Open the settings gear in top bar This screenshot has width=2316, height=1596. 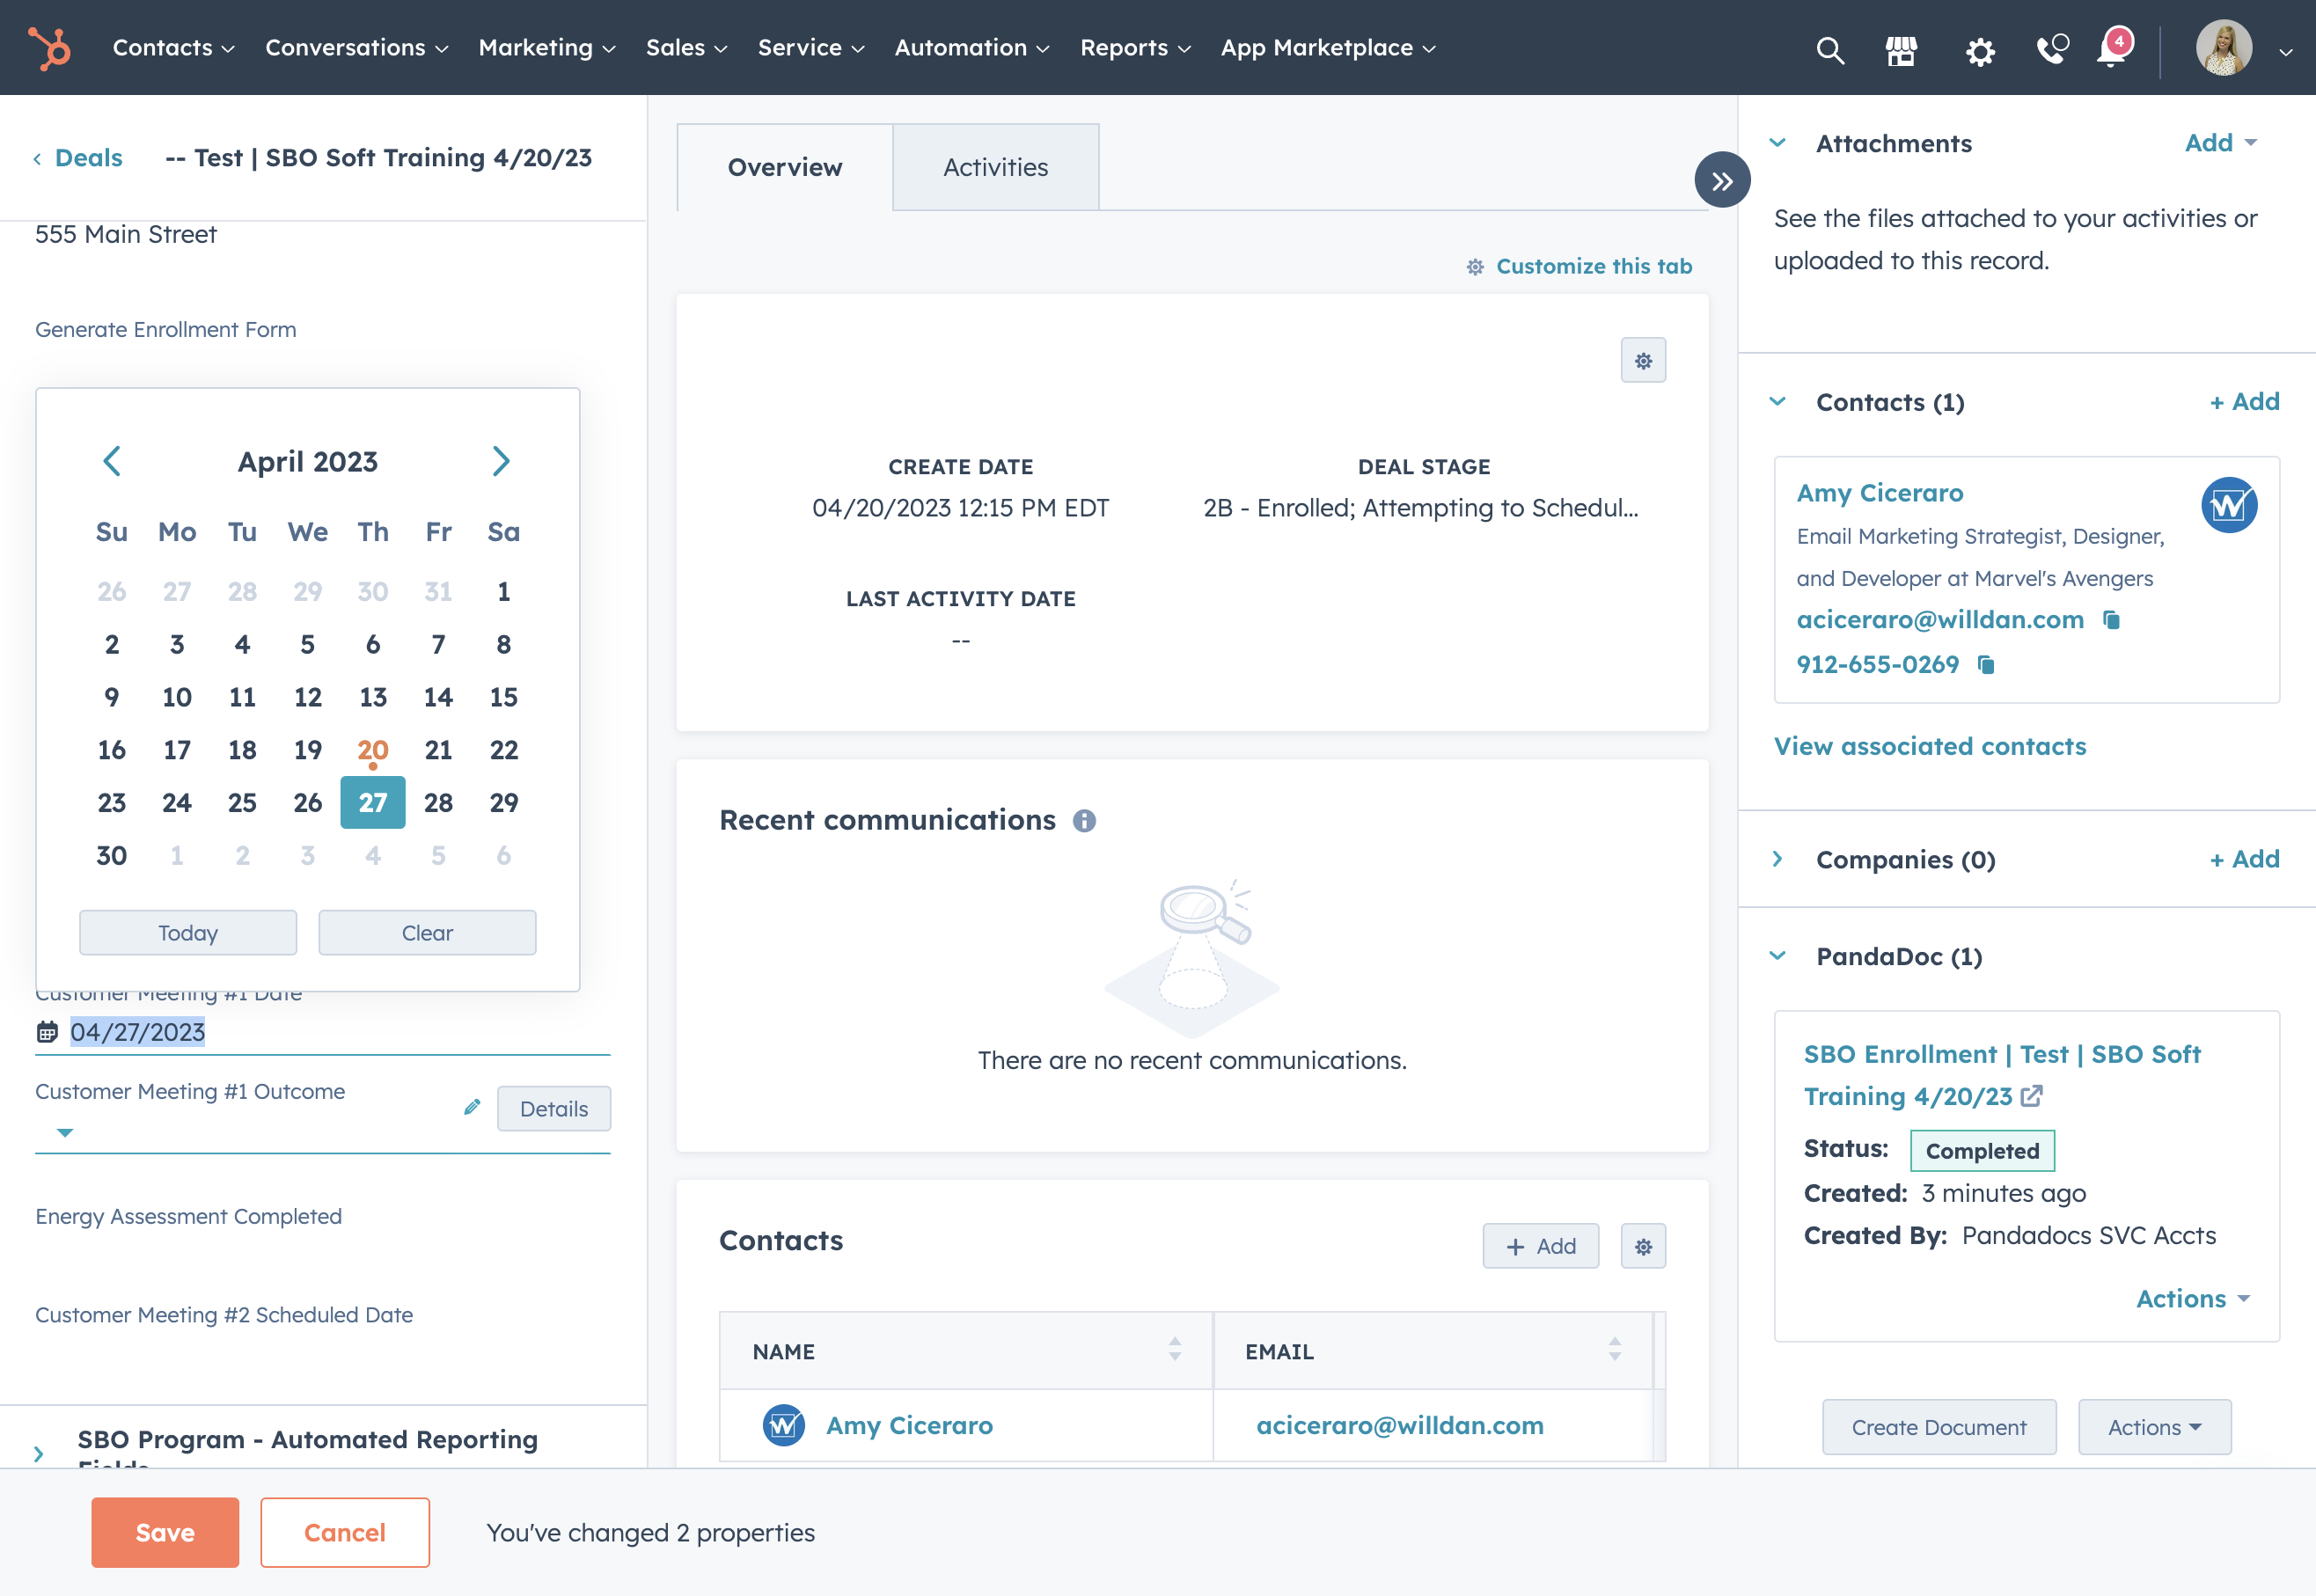coord(1980,51)
